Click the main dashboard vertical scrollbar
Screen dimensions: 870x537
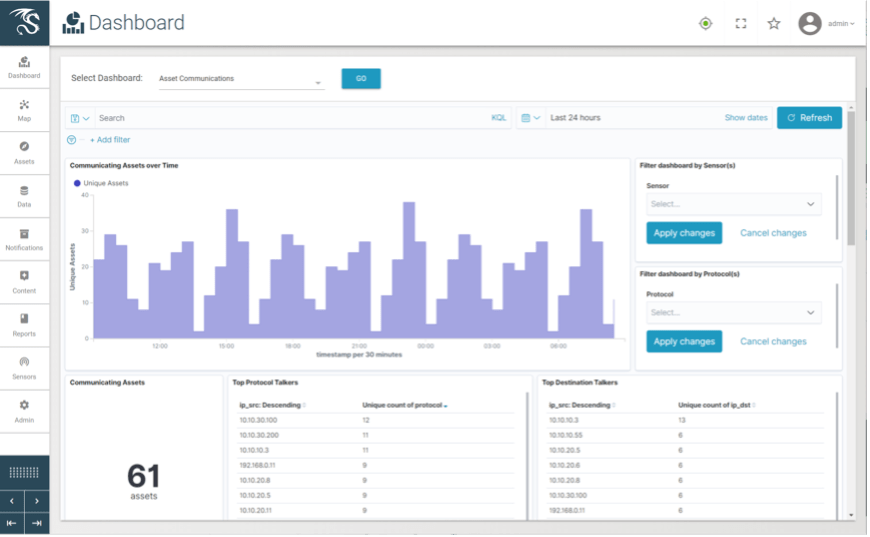[851, 178]
